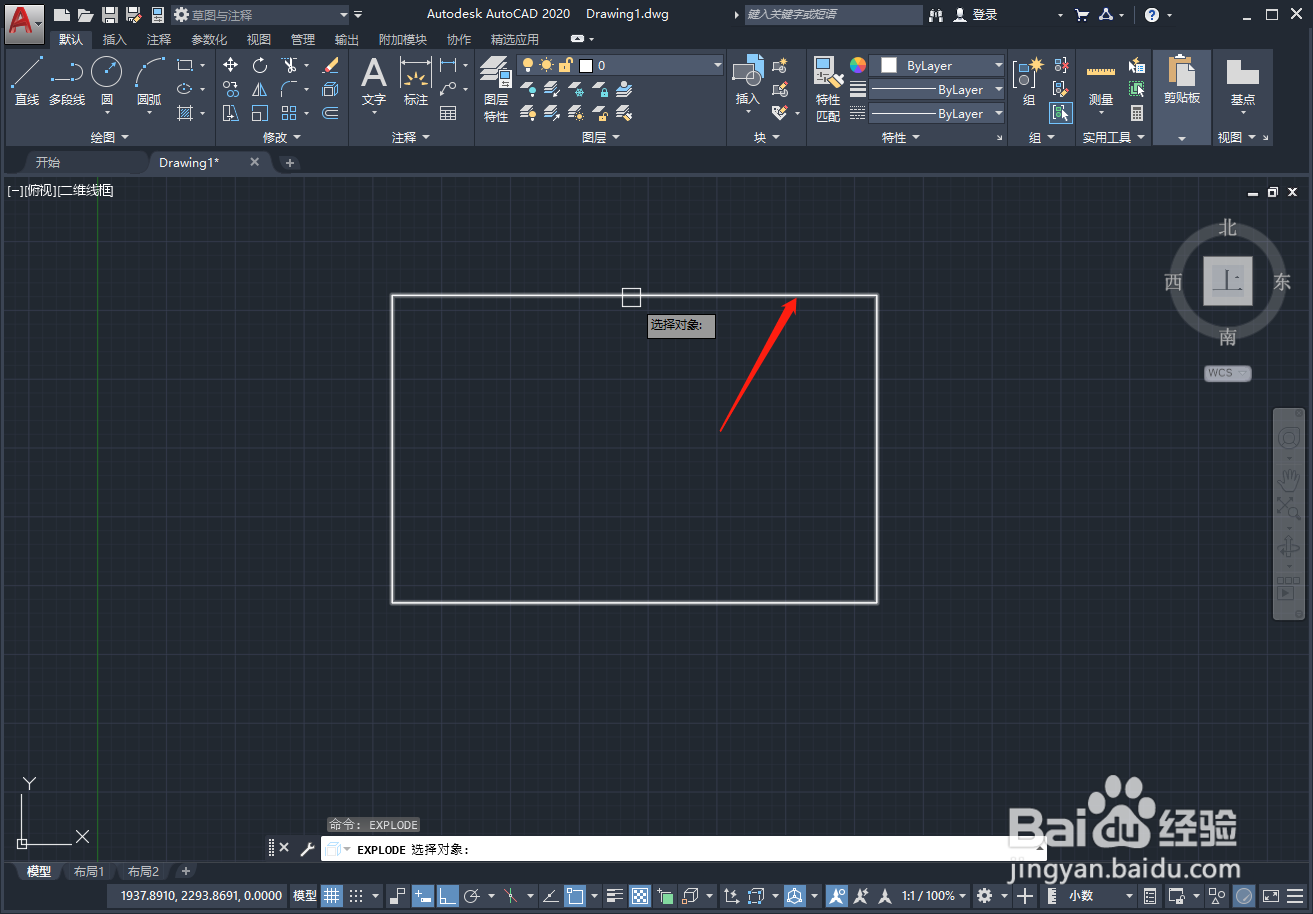Click the 登录 sign-in button

(975, 15)
